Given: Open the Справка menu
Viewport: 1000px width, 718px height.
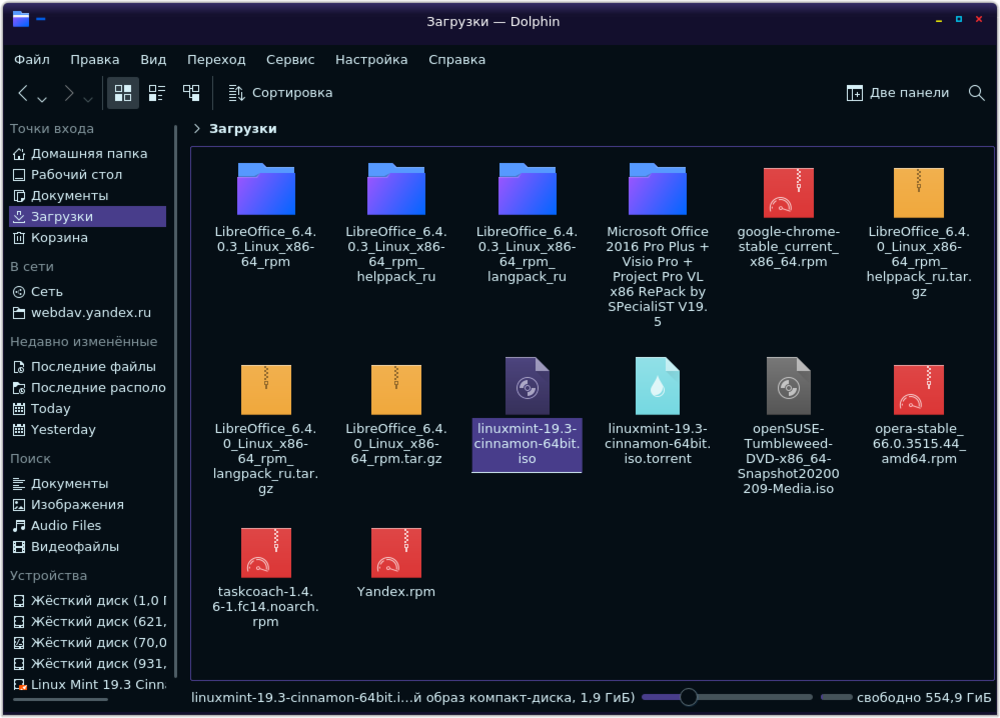Looking at the screenshot, I should coord(457,59).
